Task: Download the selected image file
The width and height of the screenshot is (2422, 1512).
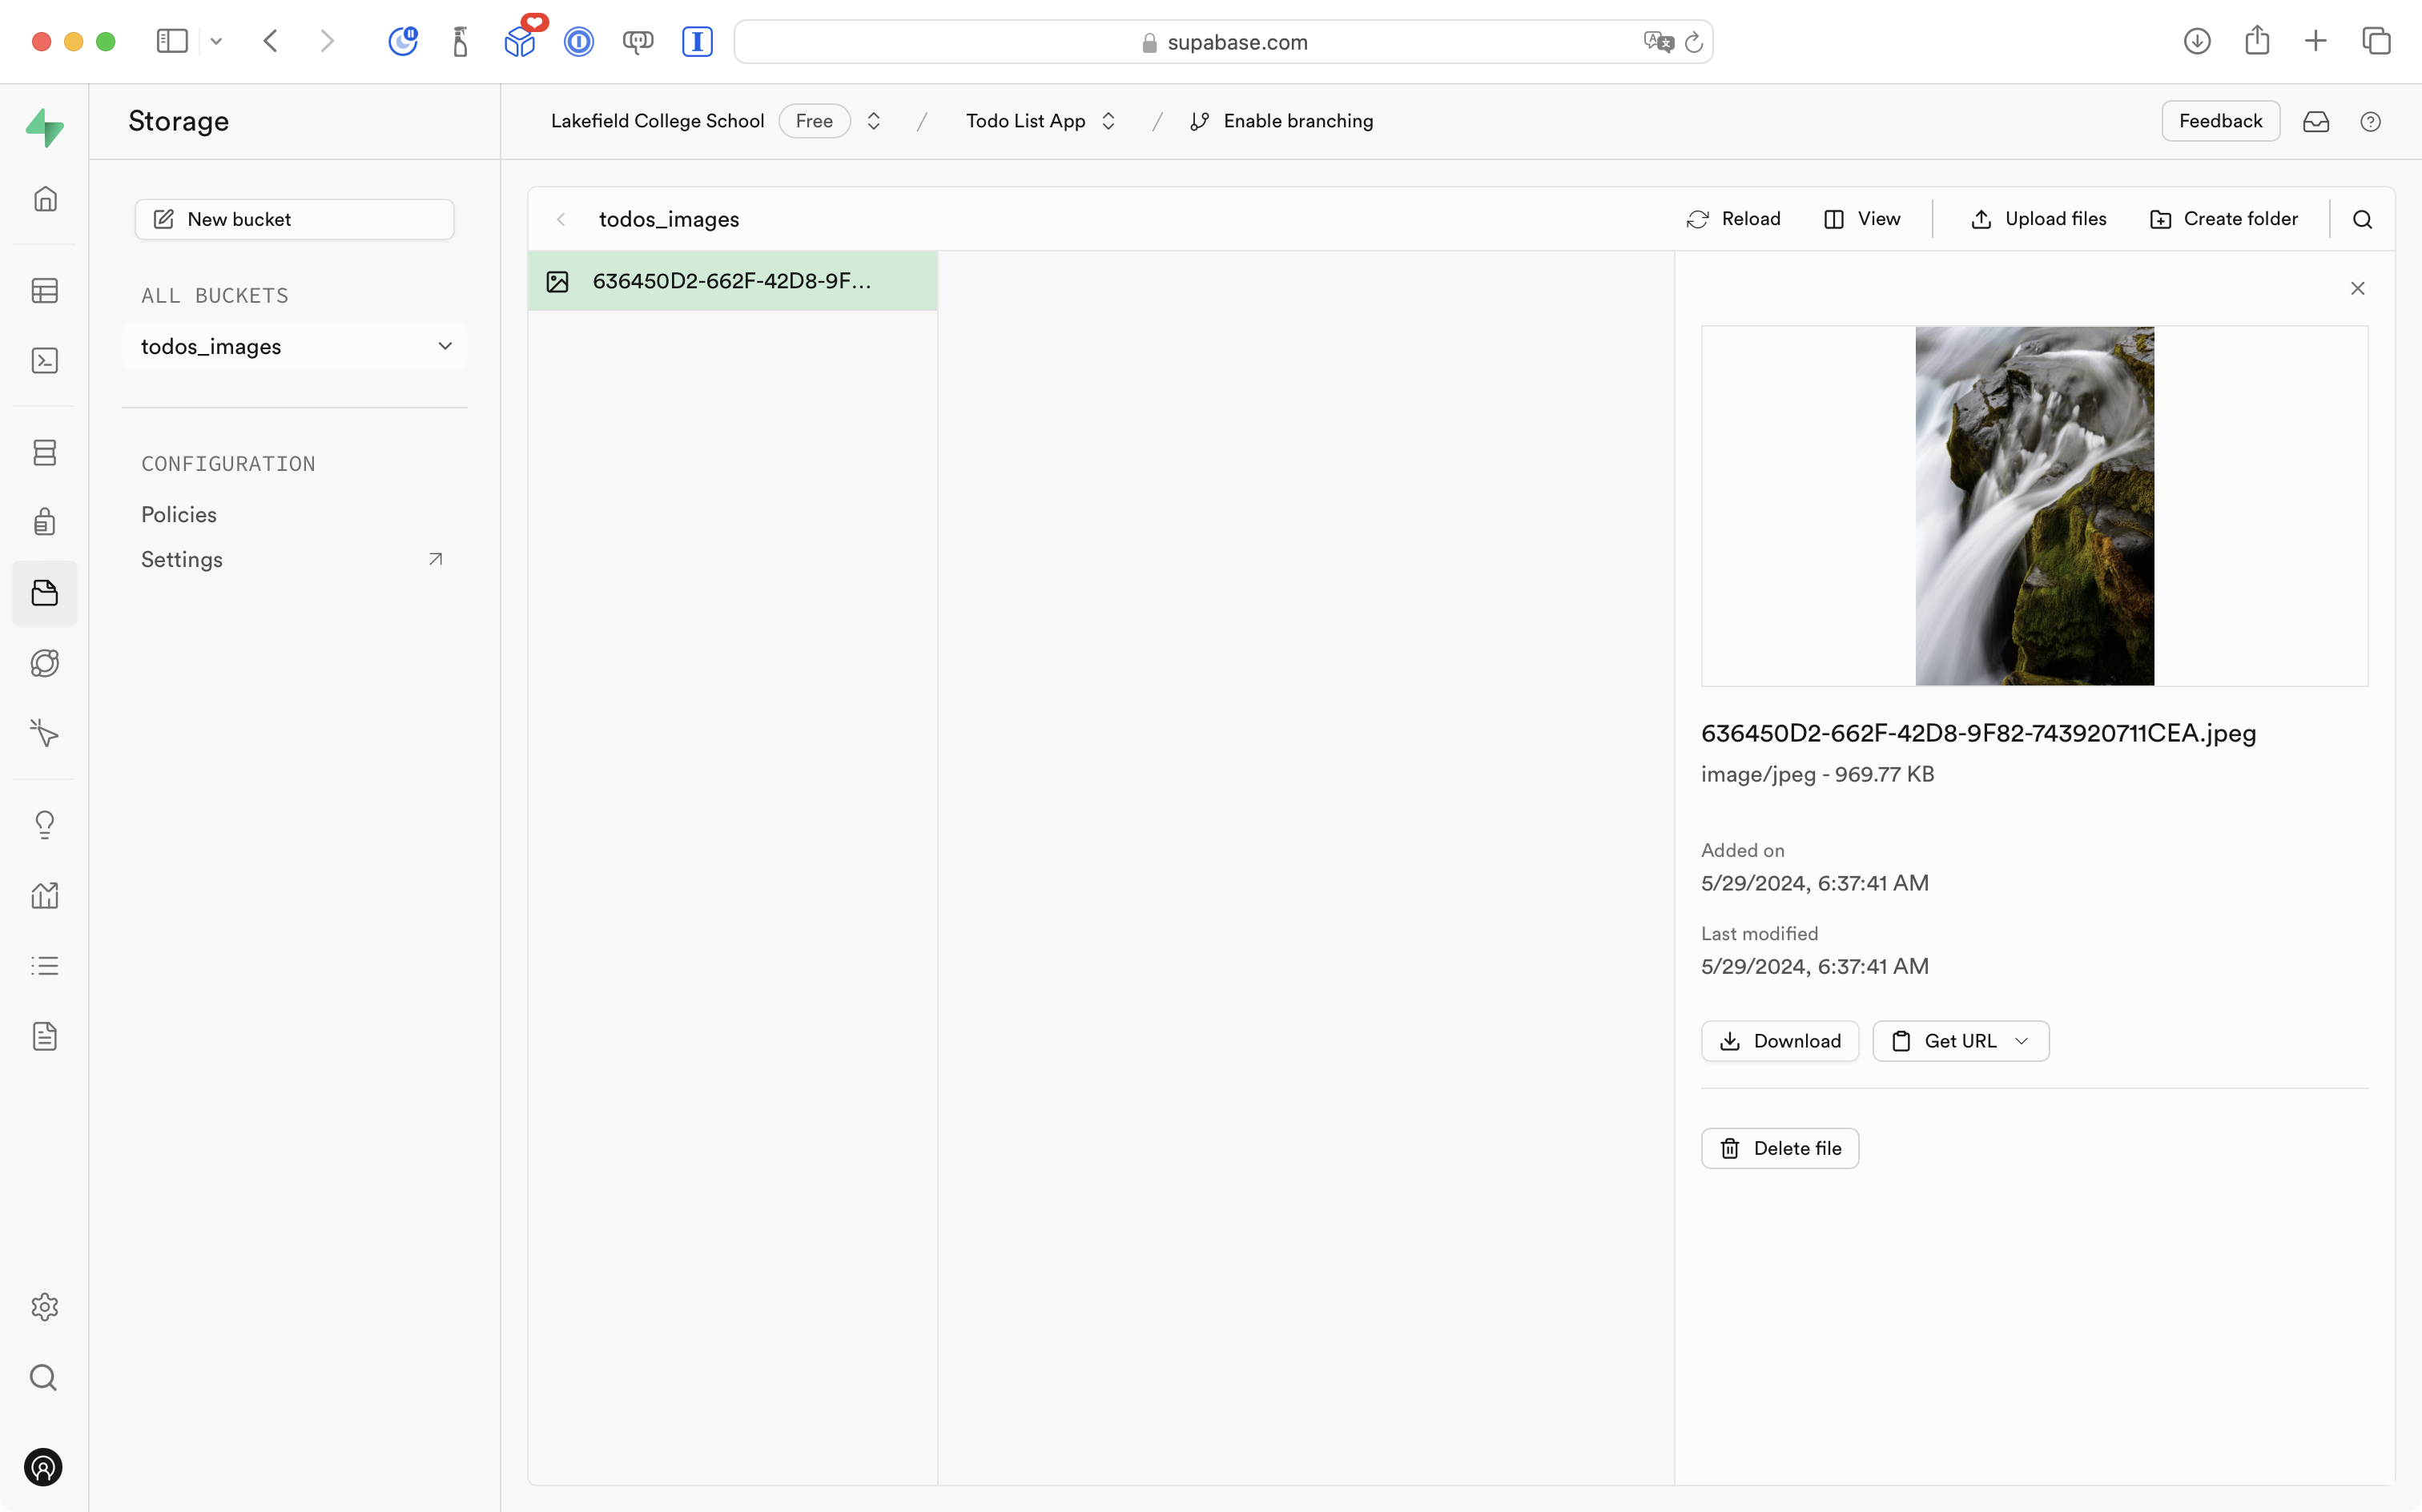Action: click(x=1779, y=1040)
